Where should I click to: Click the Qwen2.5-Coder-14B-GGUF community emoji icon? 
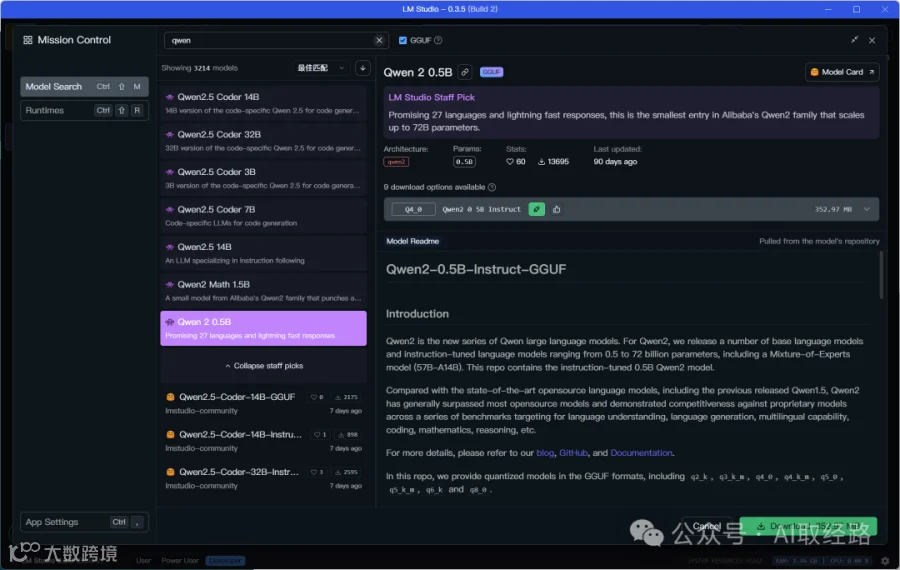tap(170, 397)
